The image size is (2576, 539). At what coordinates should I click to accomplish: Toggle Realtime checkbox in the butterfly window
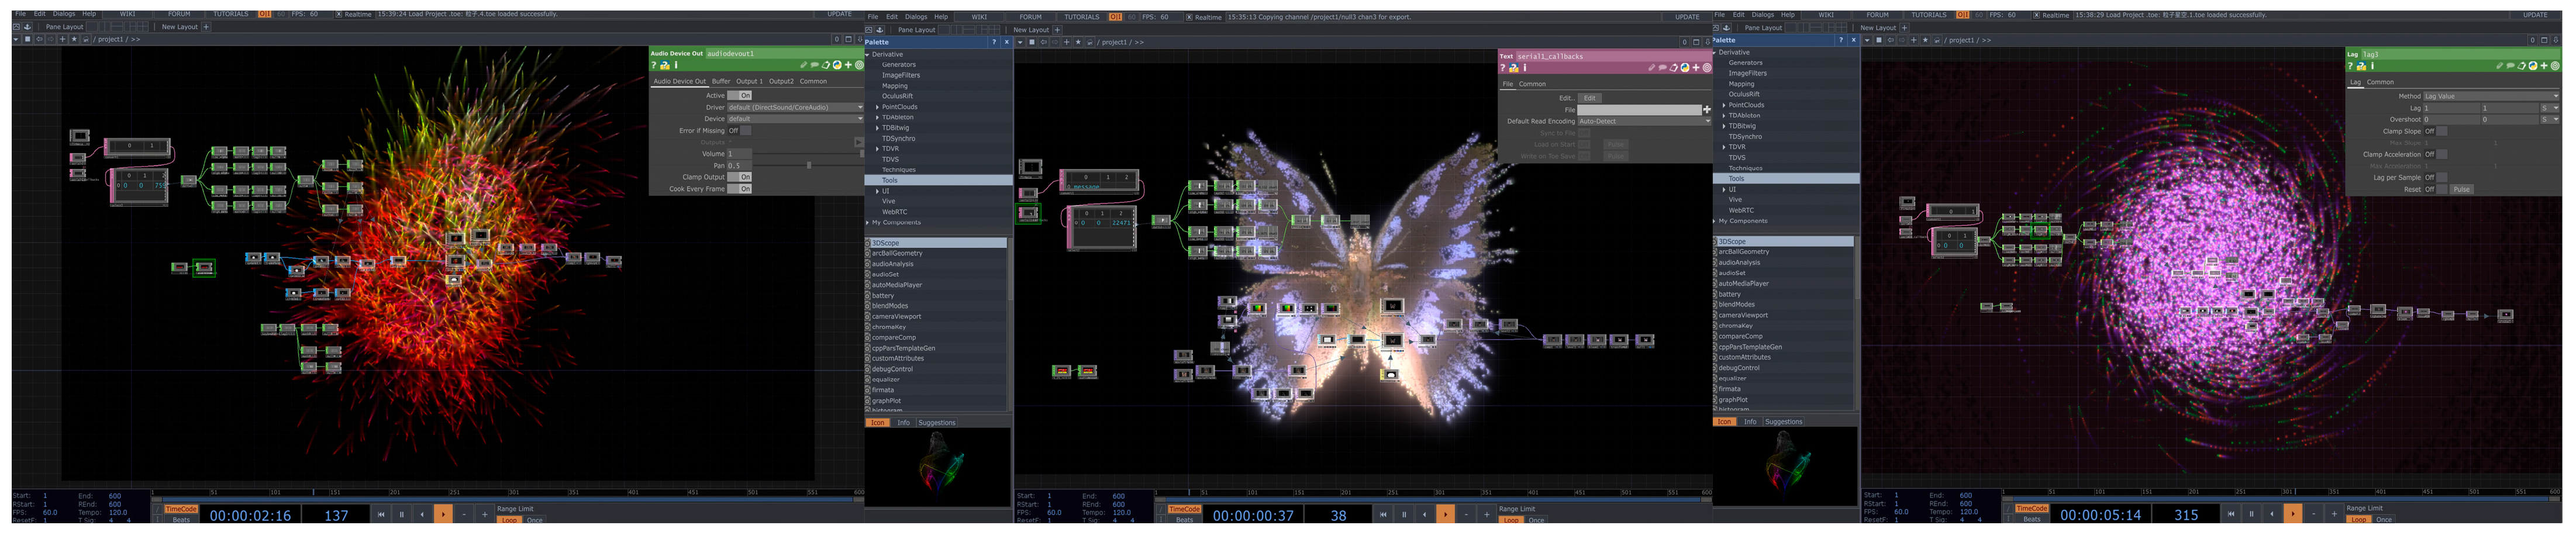pos(1189,17)
